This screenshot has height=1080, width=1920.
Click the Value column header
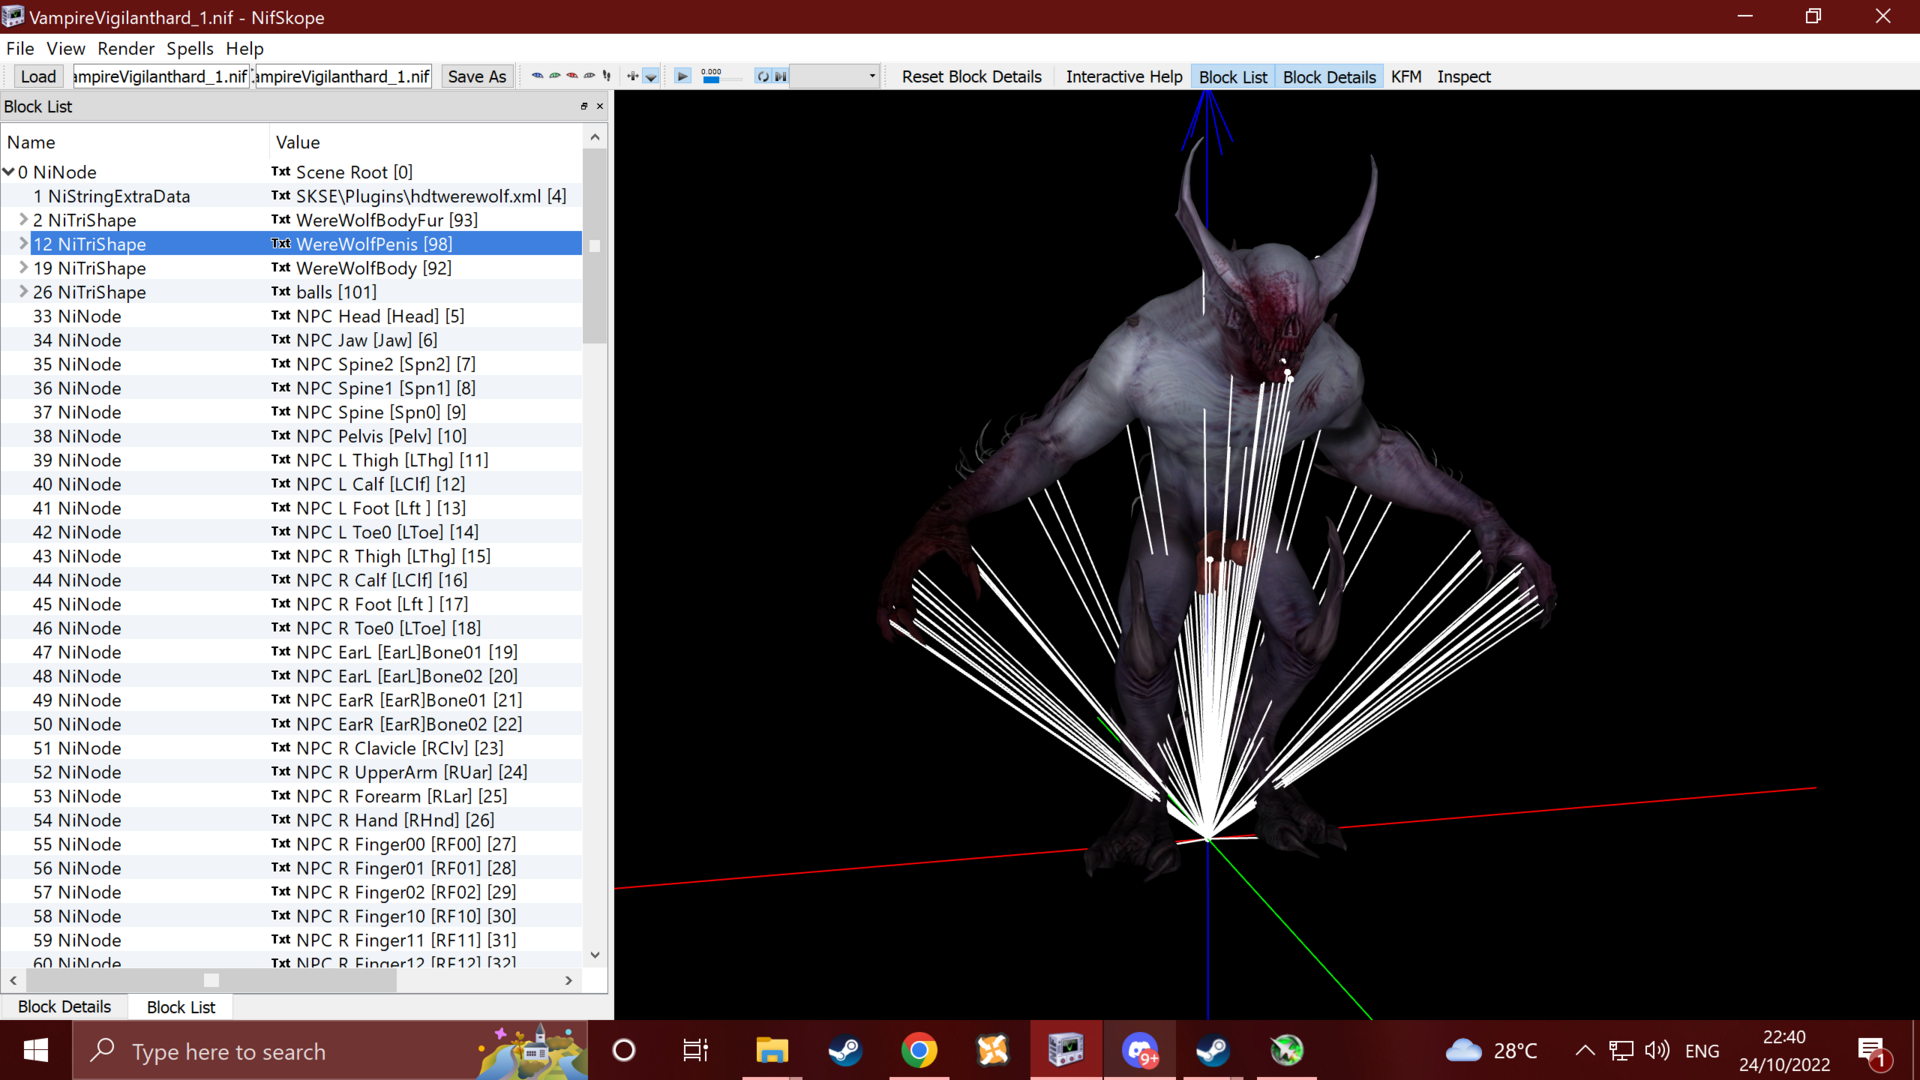pyautogui.click(x=426, y=142)
